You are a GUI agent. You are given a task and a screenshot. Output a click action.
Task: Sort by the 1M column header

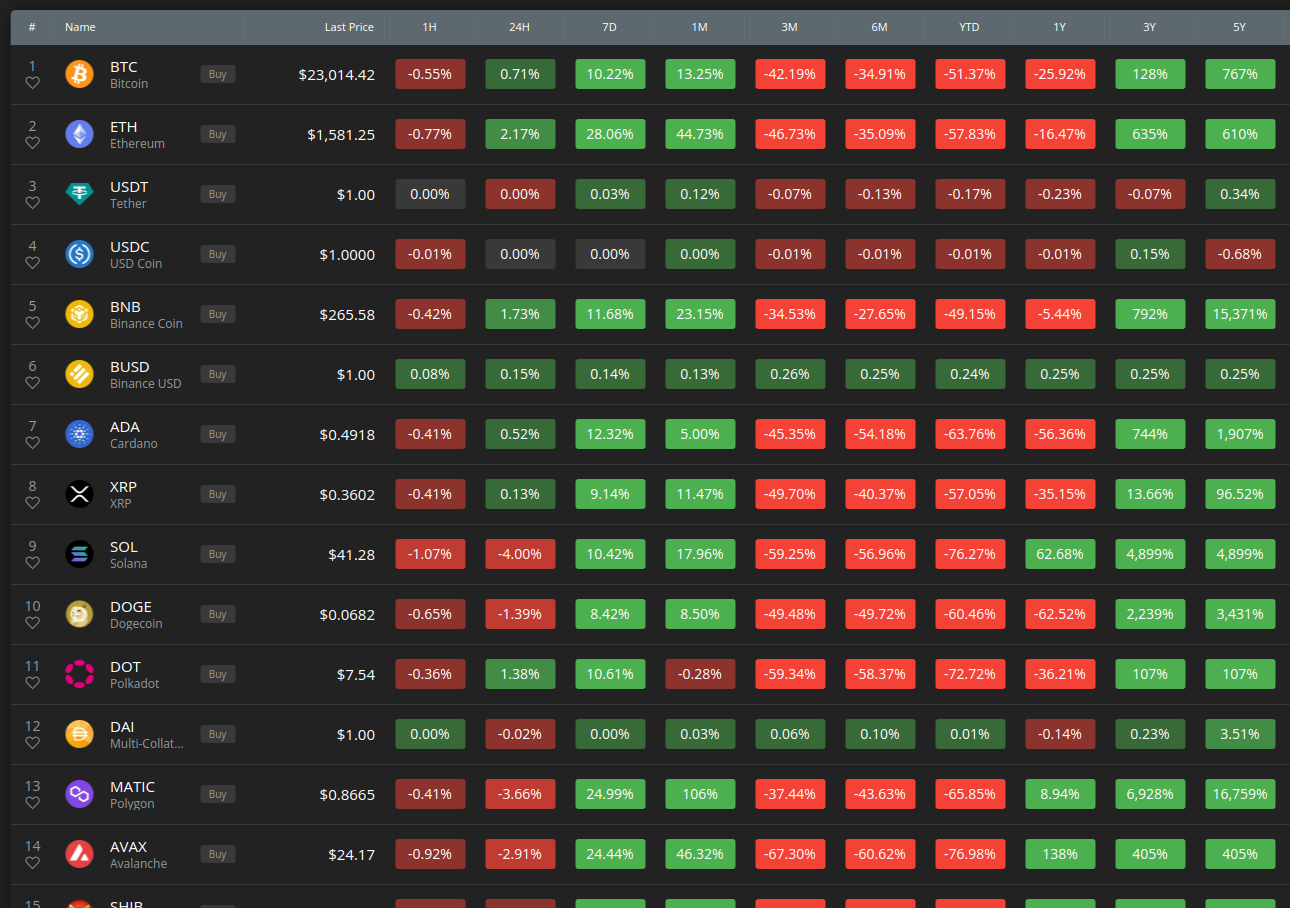[x=699, y=27]
